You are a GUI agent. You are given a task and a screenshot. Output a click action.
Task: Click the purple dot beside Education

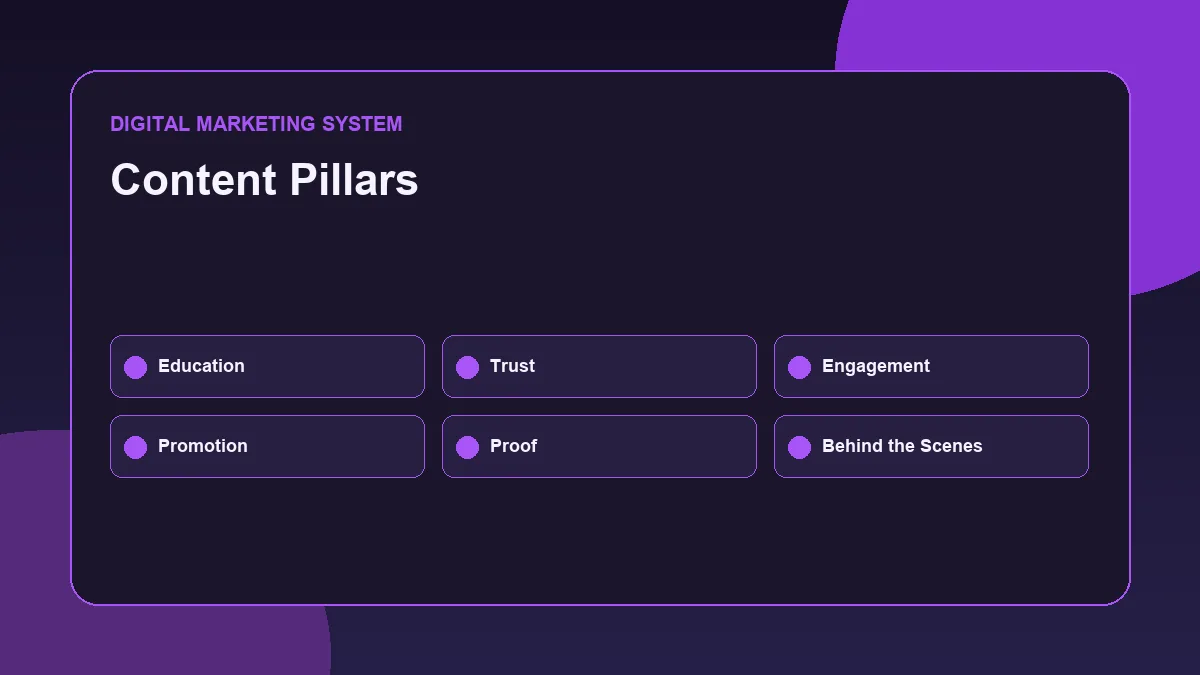[135, 367]
